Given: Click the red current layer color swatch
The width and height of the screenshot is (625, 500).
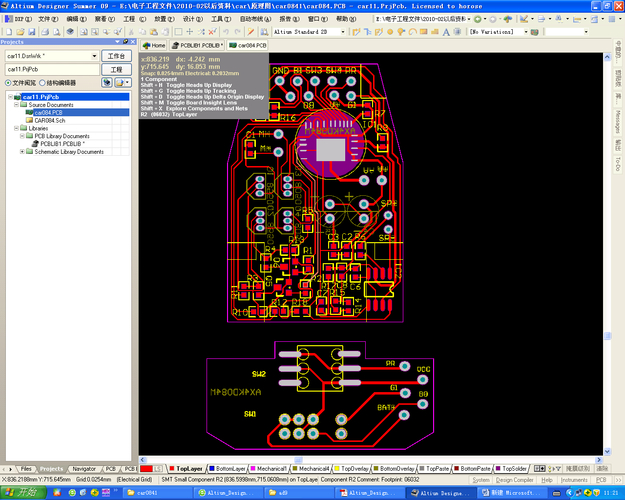Looking at the screenshot, I should coord(146,468).
